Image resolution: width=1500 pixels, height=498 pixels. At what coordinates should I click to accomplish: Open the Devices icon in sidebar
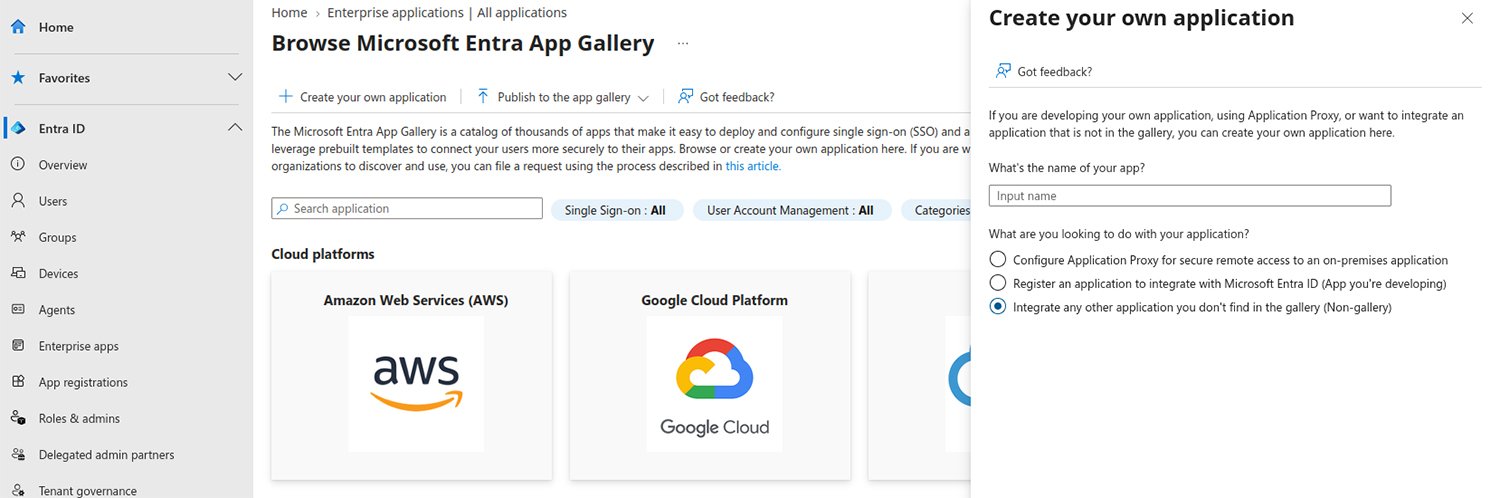17,273
